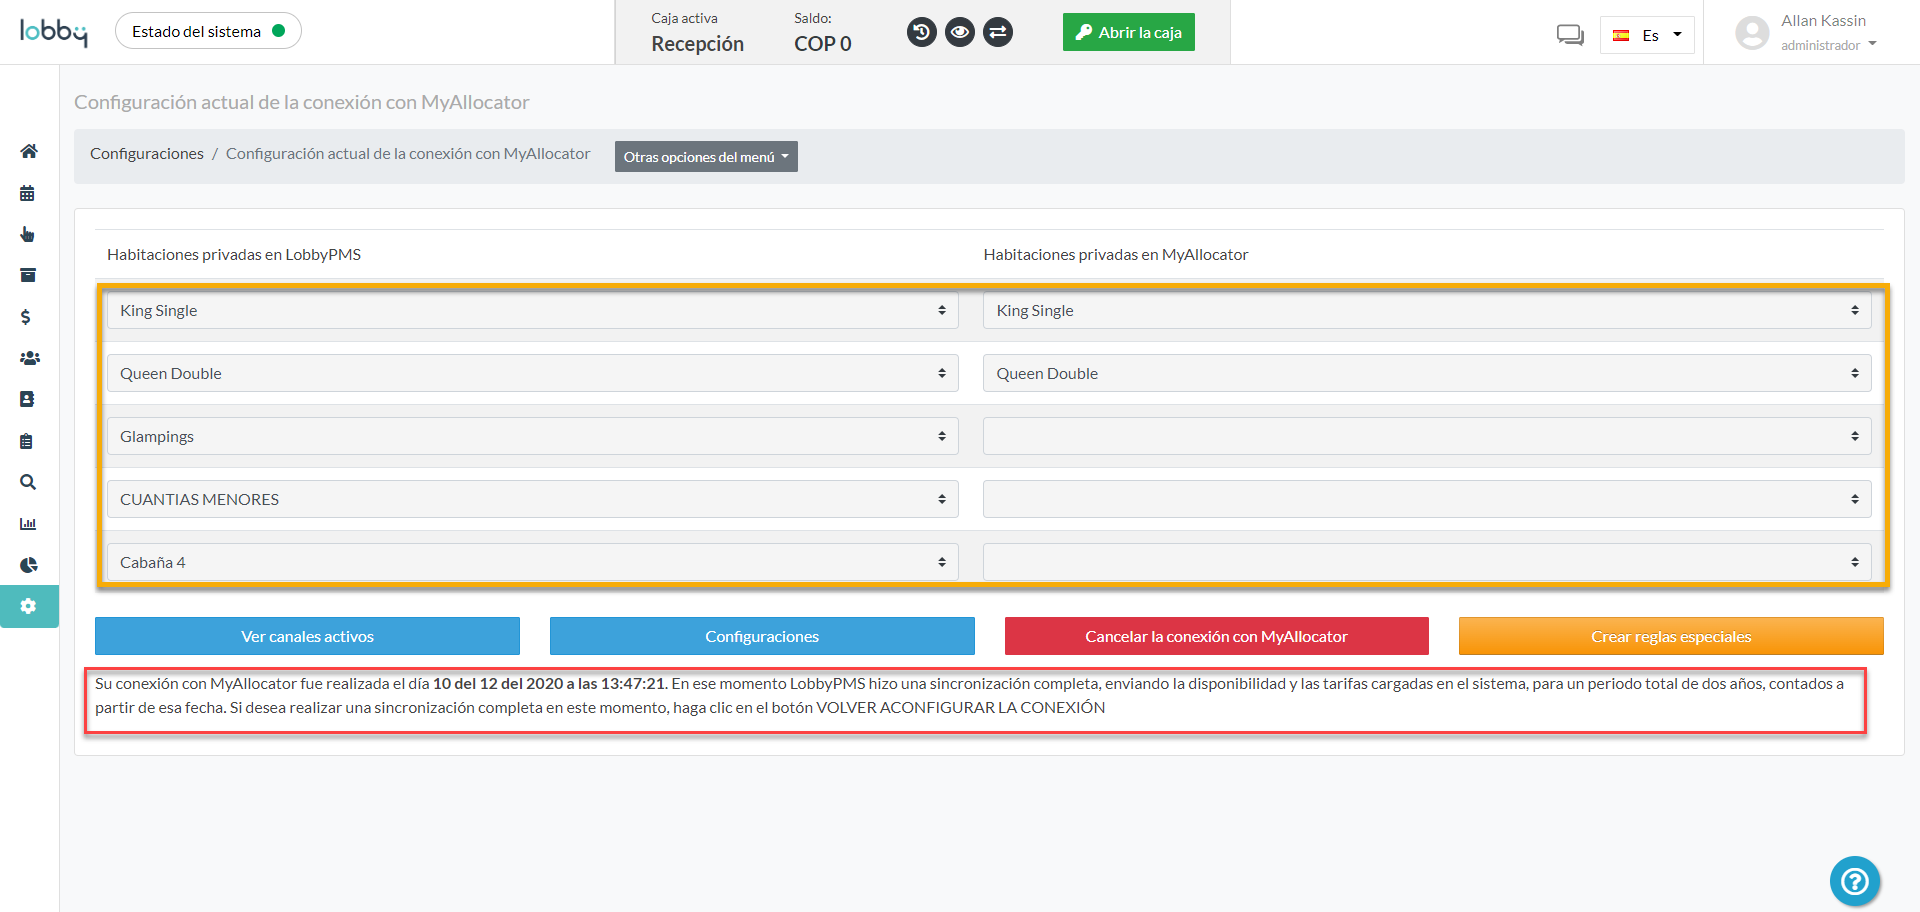1920x912 pixels.
Task: Open the help question mark button
Action: (1855, 881)
